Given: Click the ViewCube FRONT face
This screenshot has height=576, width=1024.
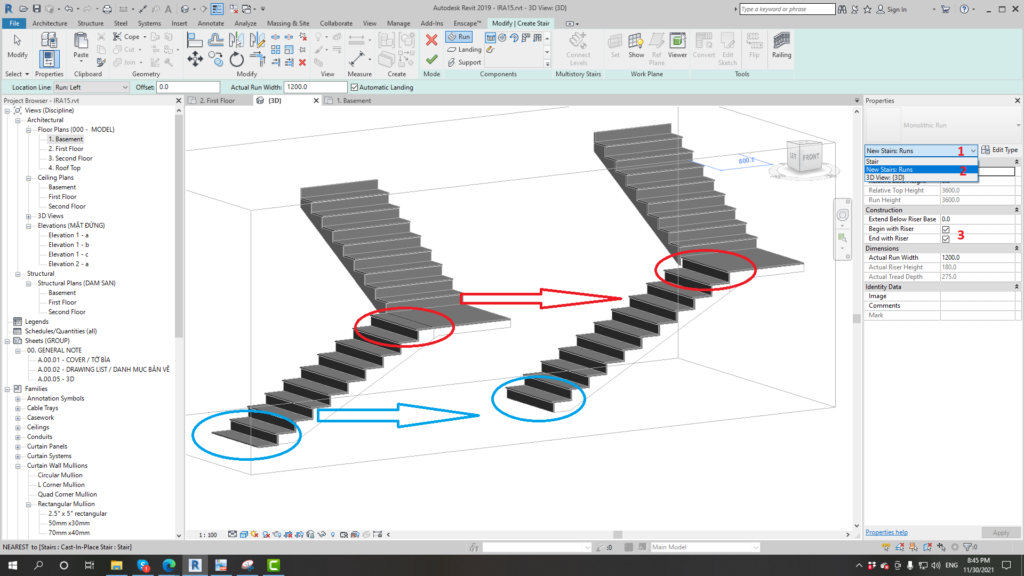Looking at the screenshot, I should (x=809, y=157).
